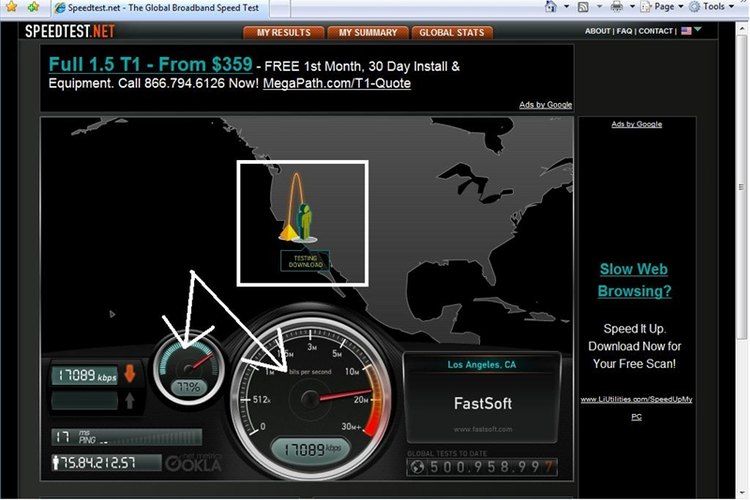
Task: Click the About link
Action: pyautogui.click(x=597, y=31)
